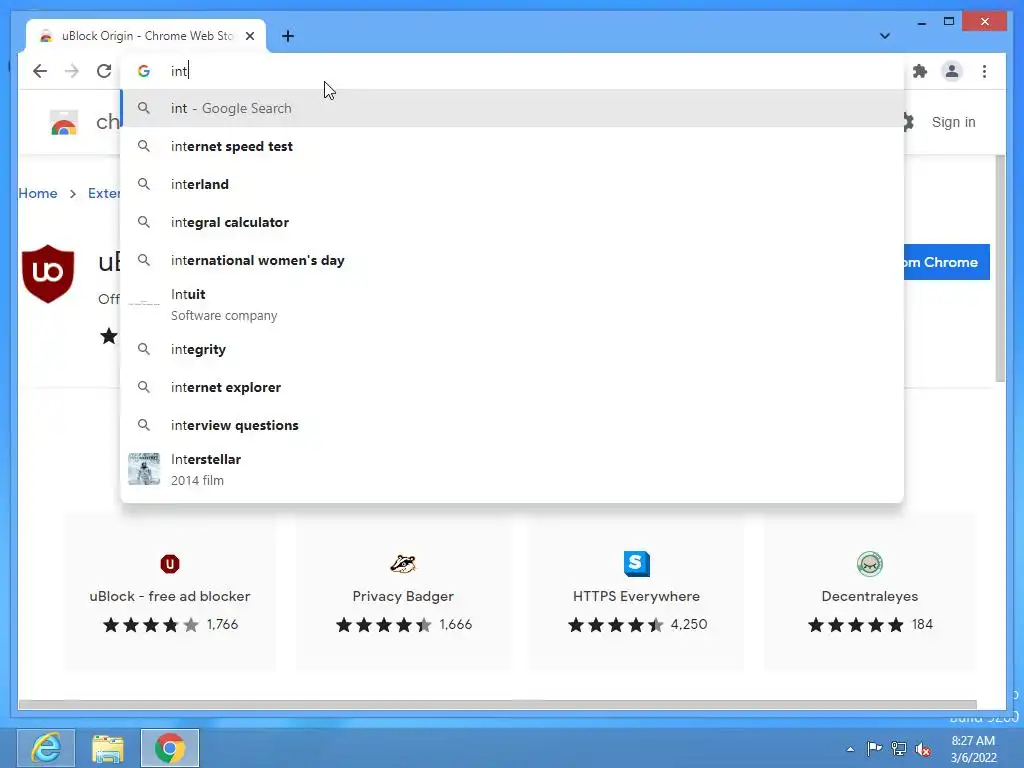Open the Action Center flag icon
Image resolution: width=1024 pixels, height=768 pixels.
click(874, 749)
